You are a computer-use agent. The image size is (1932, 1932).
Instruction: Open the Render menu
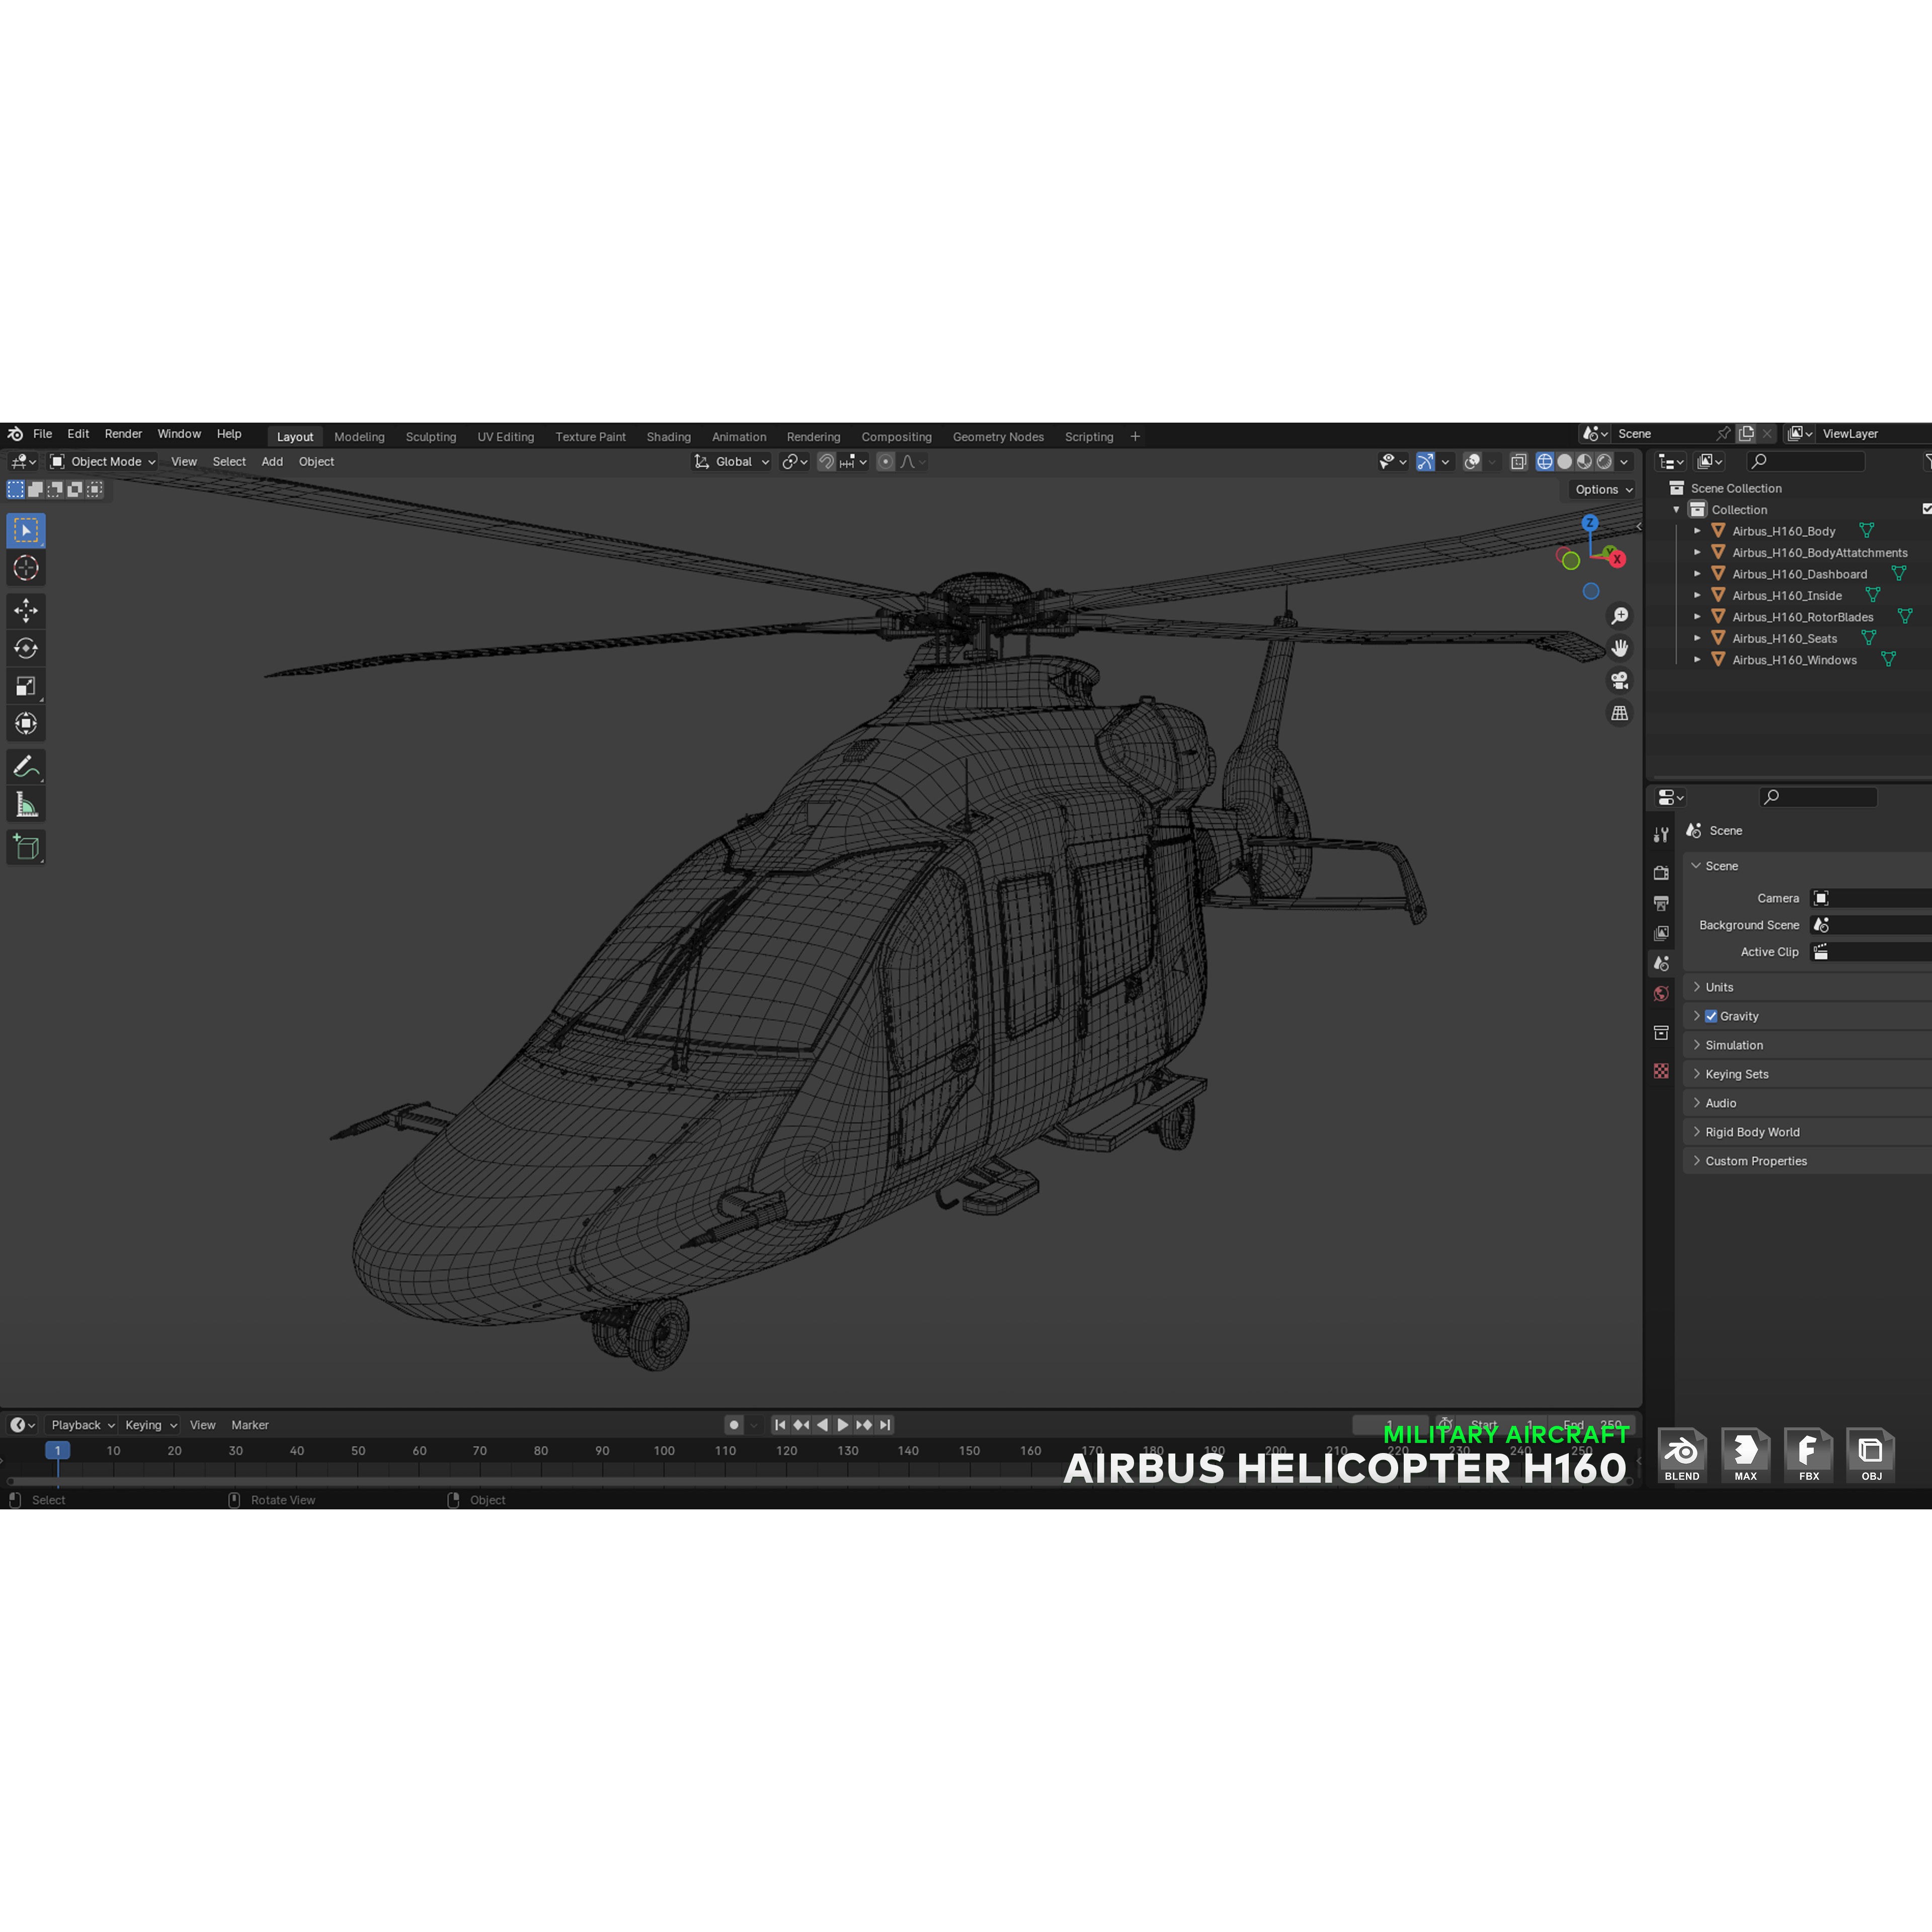pos(123,433)
